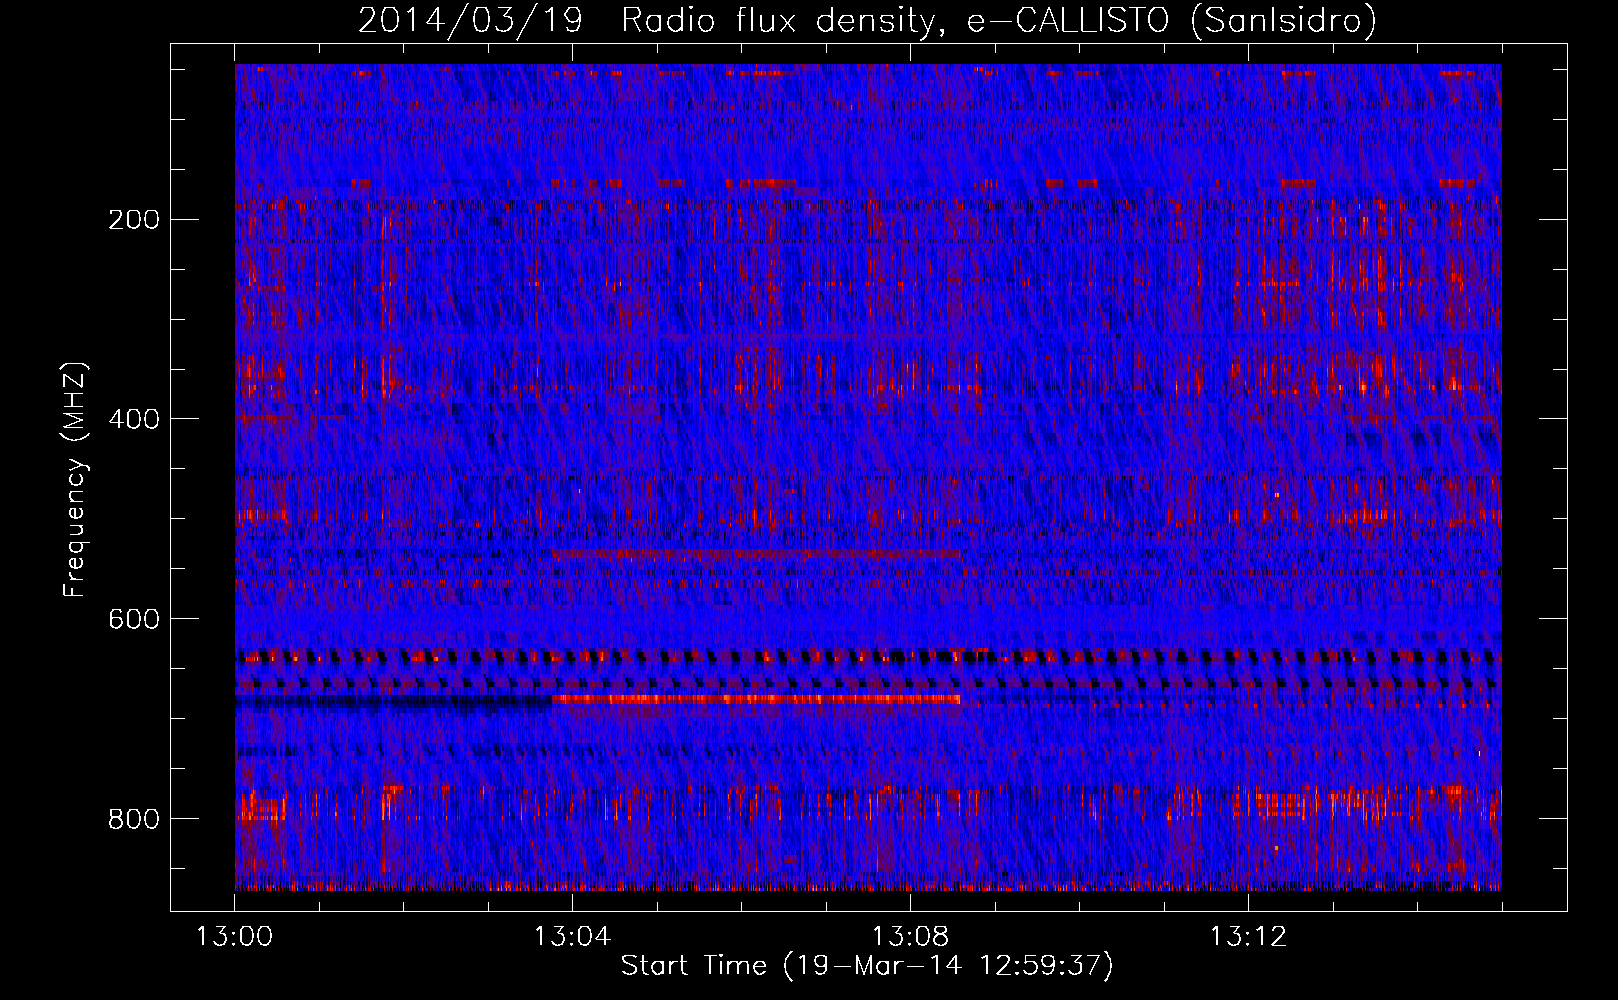This screenshot has height=1000, width=1618.
Task: Click the plot title '2014/03/19 Radio flux density'
Action: pyautogui.click(x=648, y=21)
